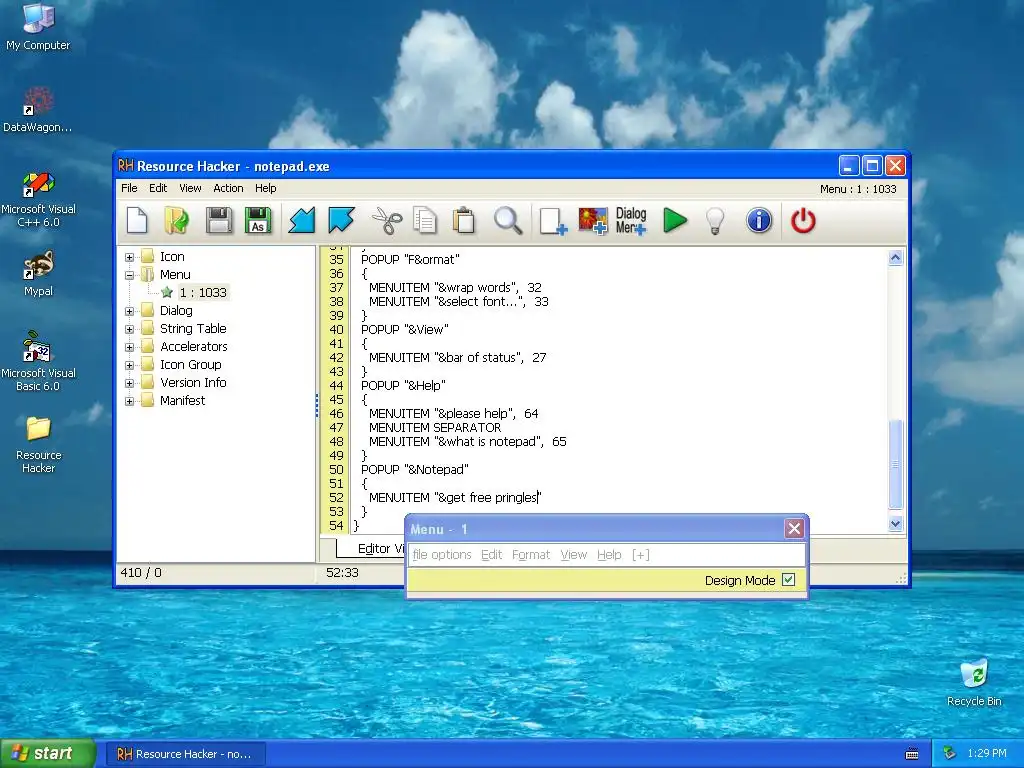Screen dimensions: 1024x768
Task: Select the String Table folder label
Action: (193, 328)
